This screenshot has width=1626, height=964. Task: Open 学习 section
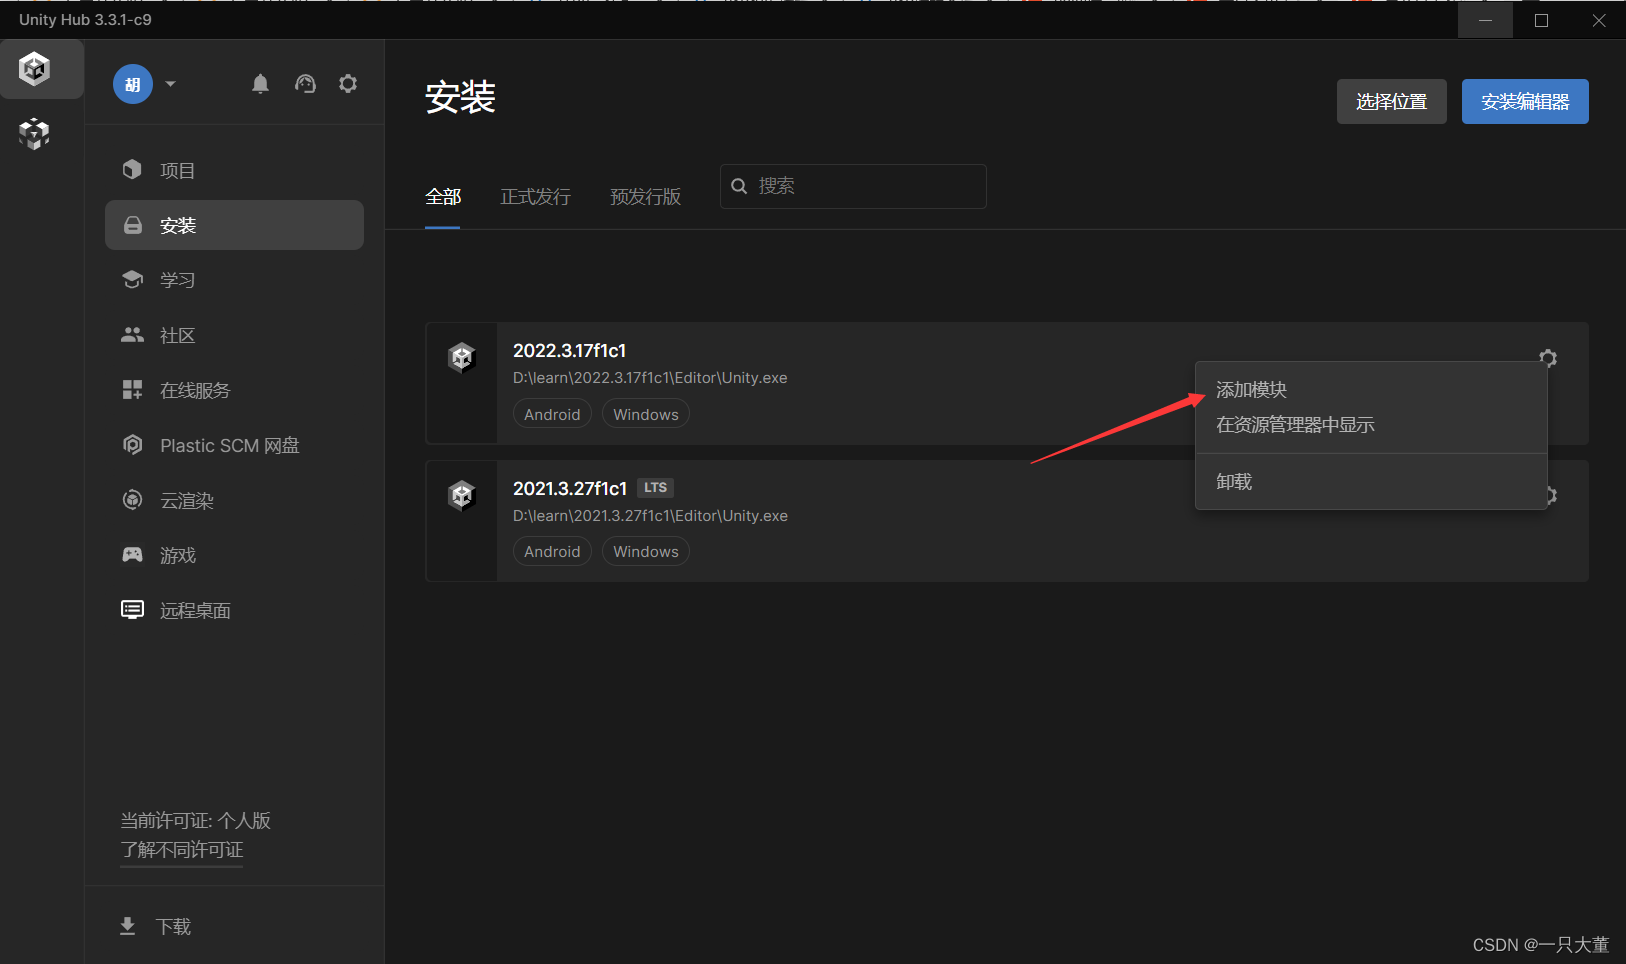coord(234,280)
